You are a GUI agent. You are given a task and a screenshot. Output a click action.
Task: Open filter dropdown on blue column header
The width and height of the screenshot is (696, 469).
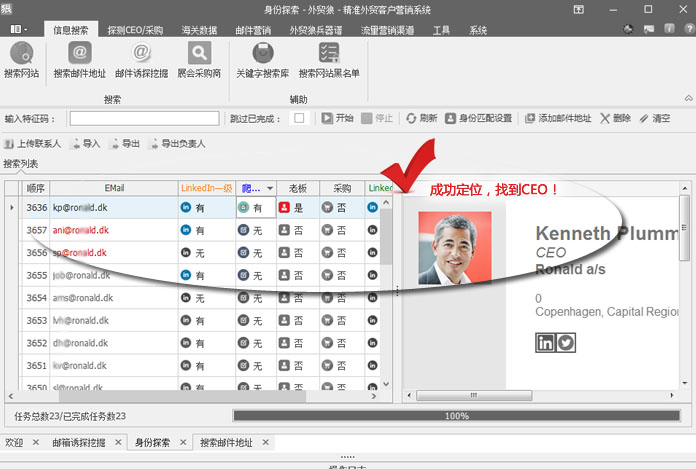pos(269,188)
